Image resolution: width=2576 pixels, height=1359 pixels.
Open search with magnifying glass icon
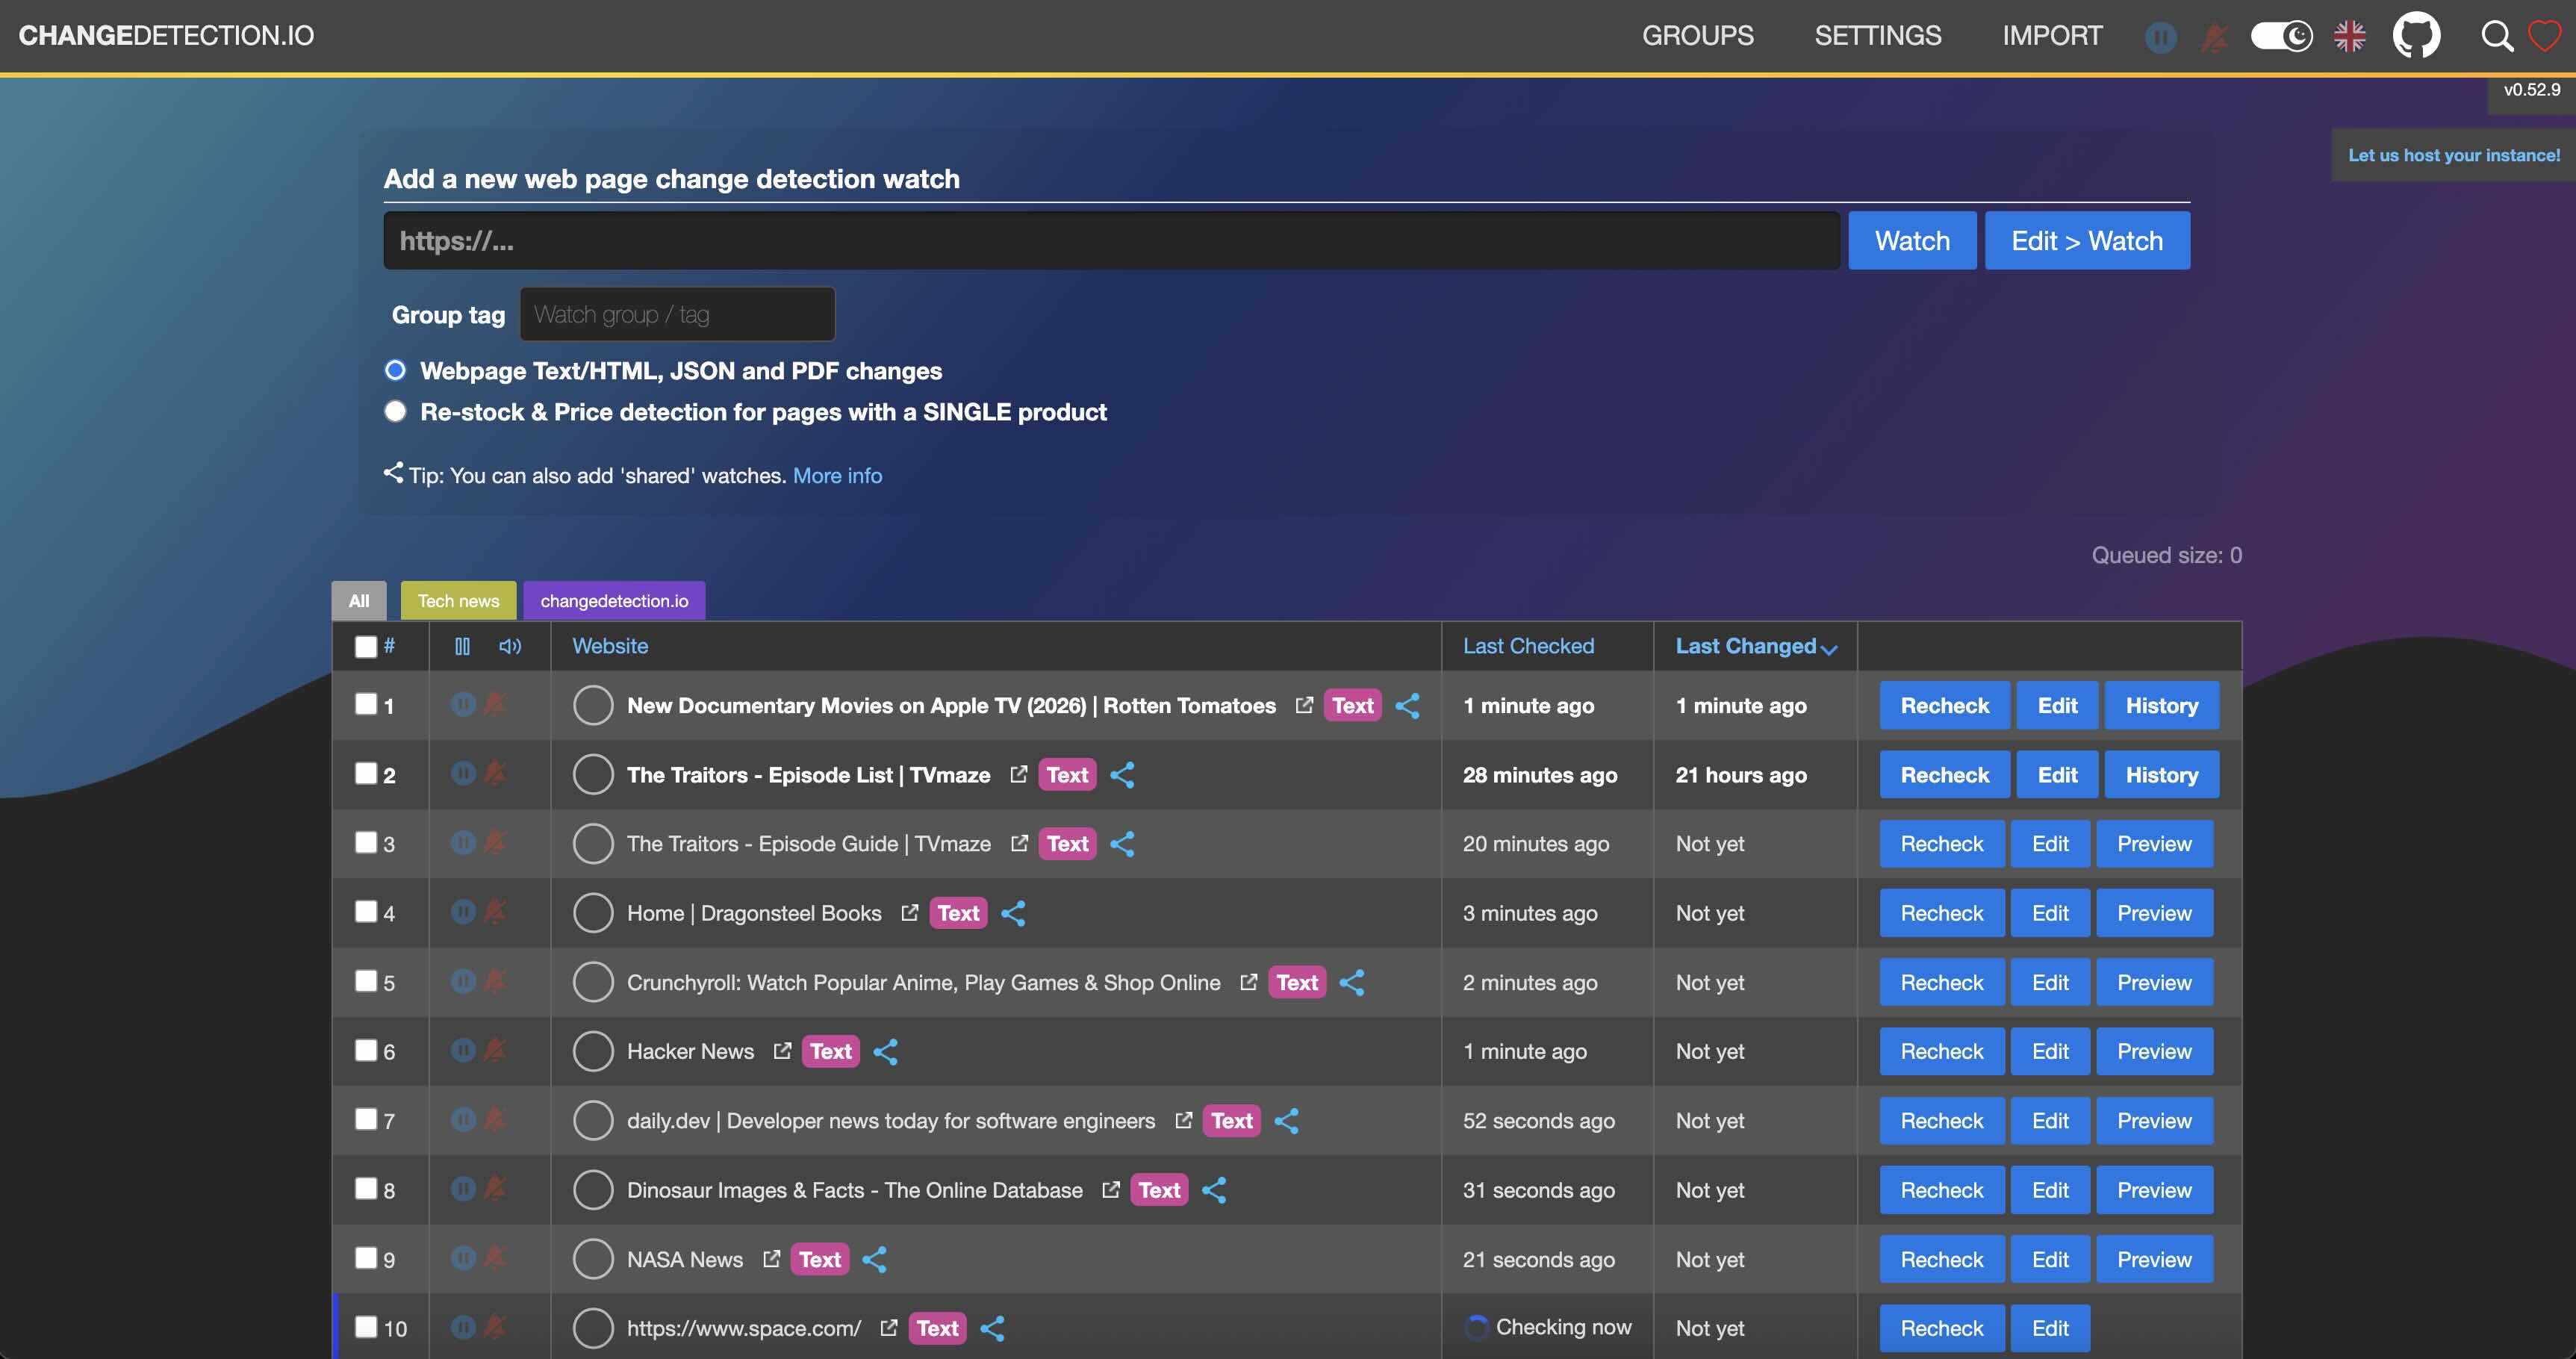[2496, 36]
